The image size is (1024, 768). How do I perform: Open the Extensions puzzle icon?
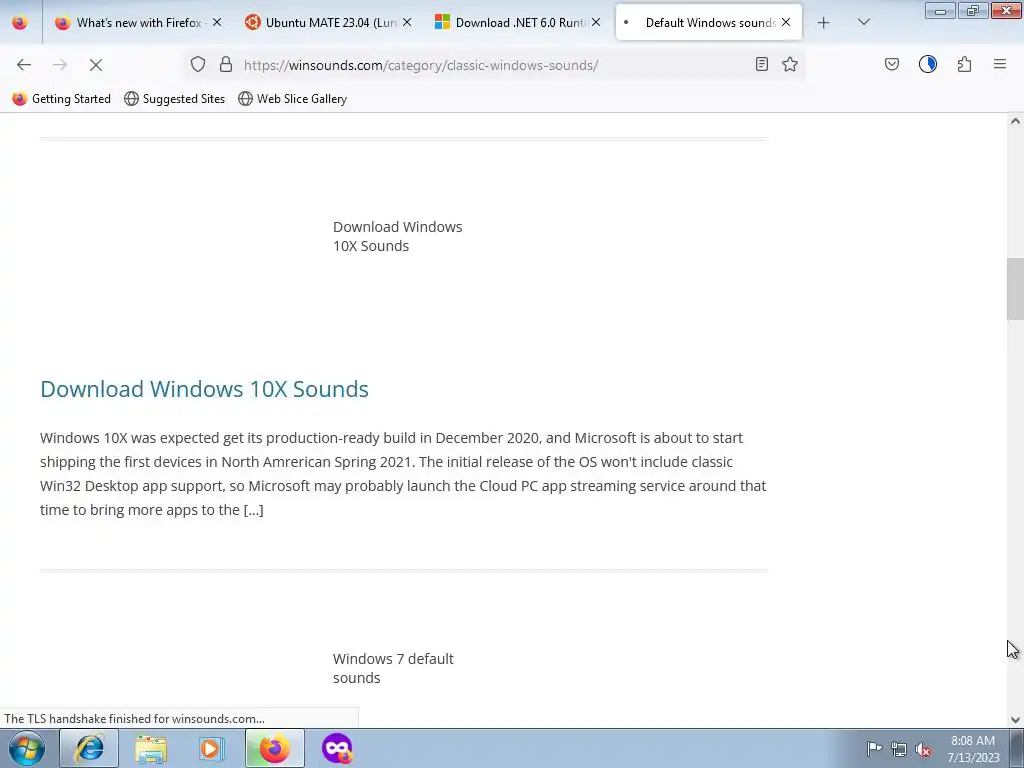click(965, 64)
